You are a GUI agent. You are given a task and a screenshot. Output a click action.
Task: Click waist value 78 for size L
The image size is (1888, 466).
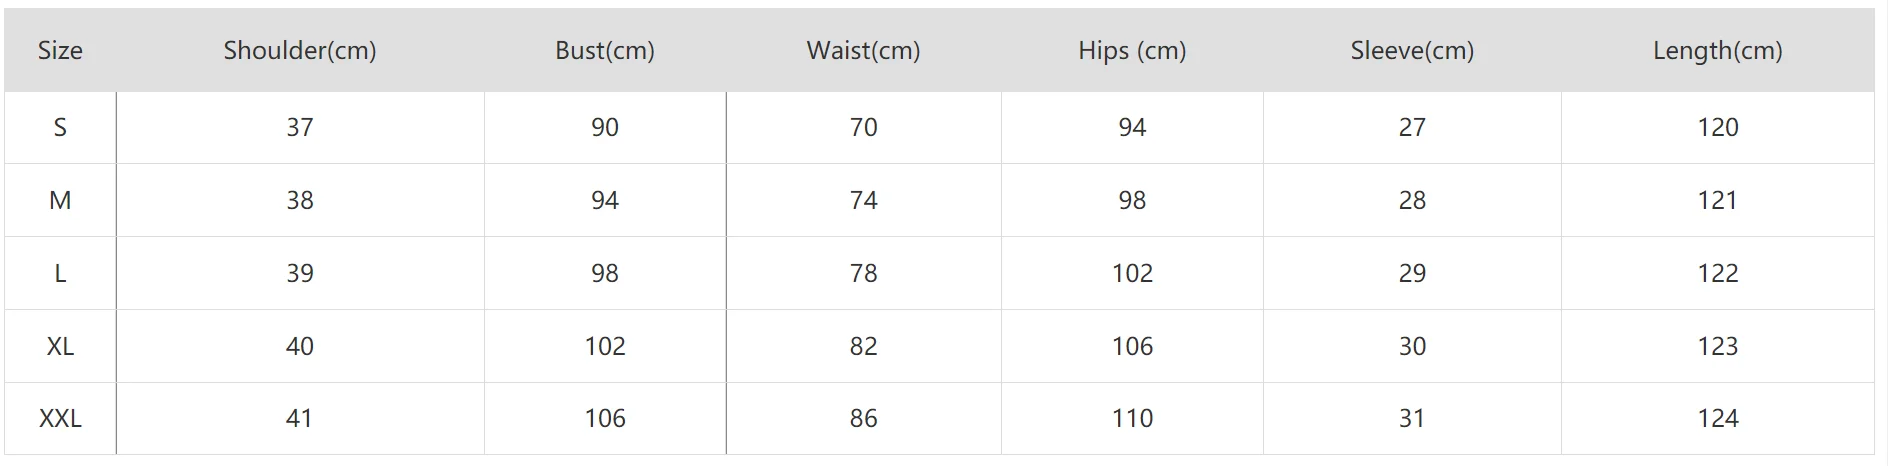[x=863, y=273]
